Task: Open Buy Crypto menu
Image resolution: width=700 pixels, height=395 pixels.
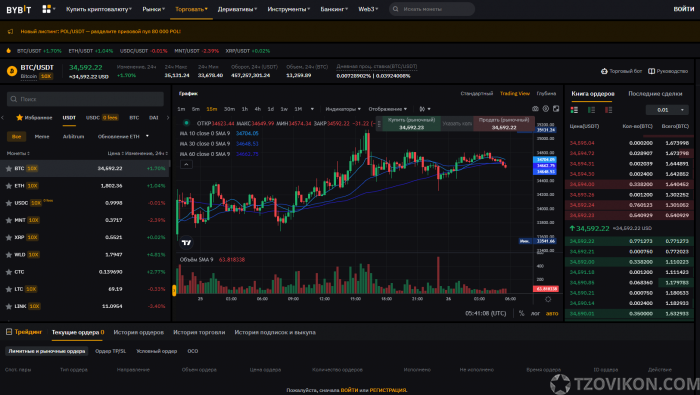Action: 99,9
